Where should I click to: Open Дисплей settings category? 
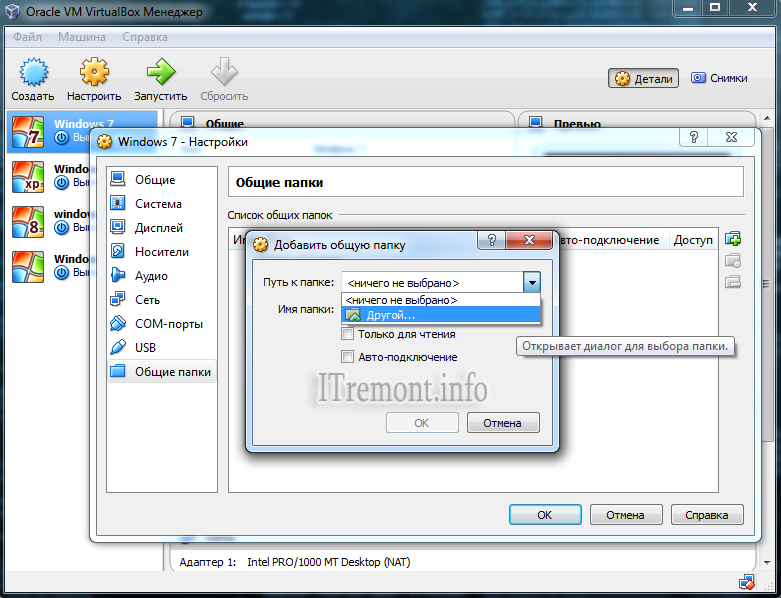pos(162,228)
